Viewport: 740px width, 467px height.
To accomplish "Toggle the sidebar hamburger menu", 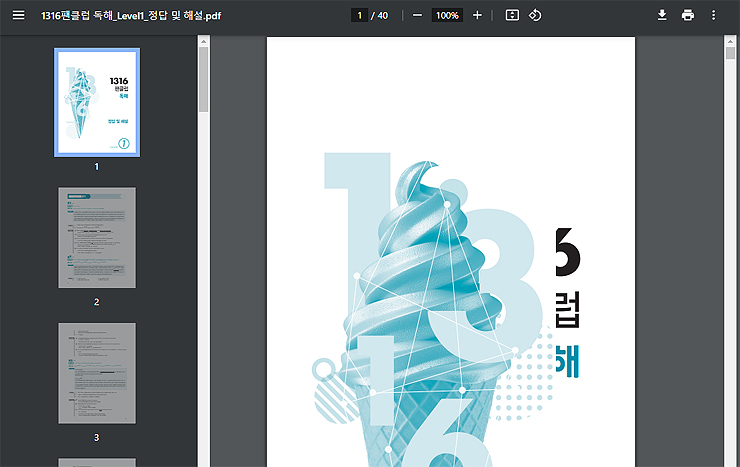I will 18,16.
